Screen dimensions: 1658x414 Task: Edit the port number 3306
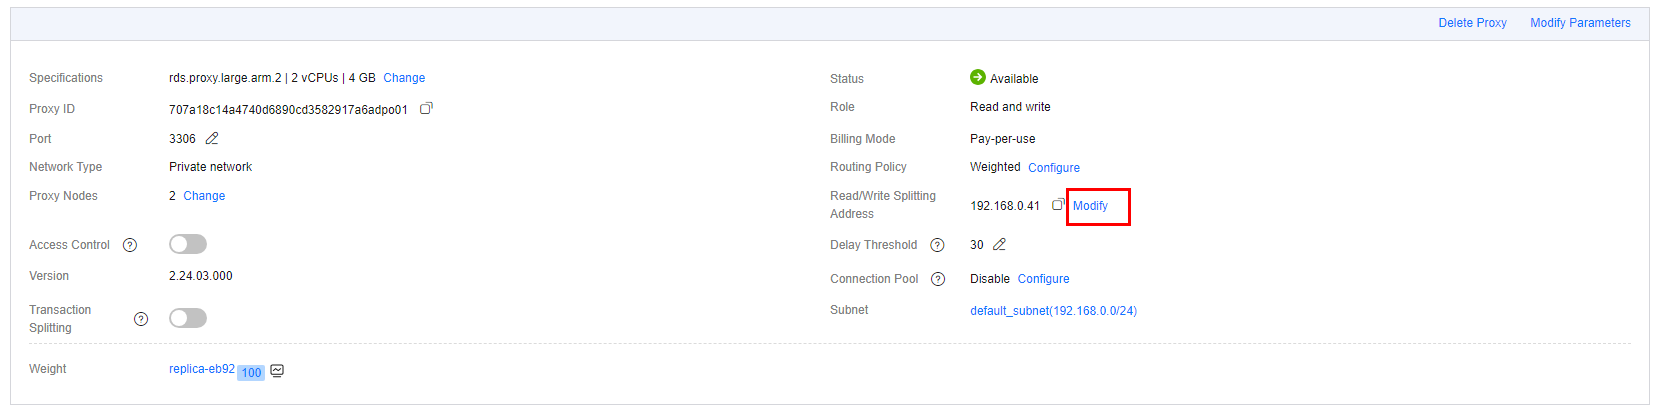pos(212,138)
